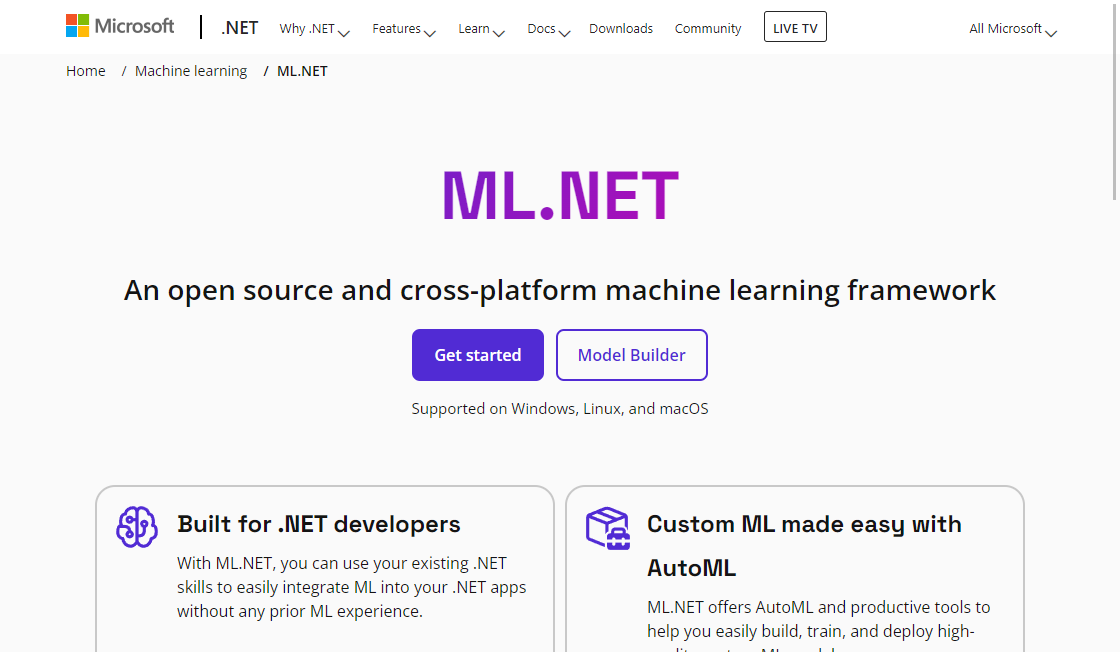Viewport: 1120px width, 652px height.
Task: Click the LIVE TV button
Action: [795, 28]
